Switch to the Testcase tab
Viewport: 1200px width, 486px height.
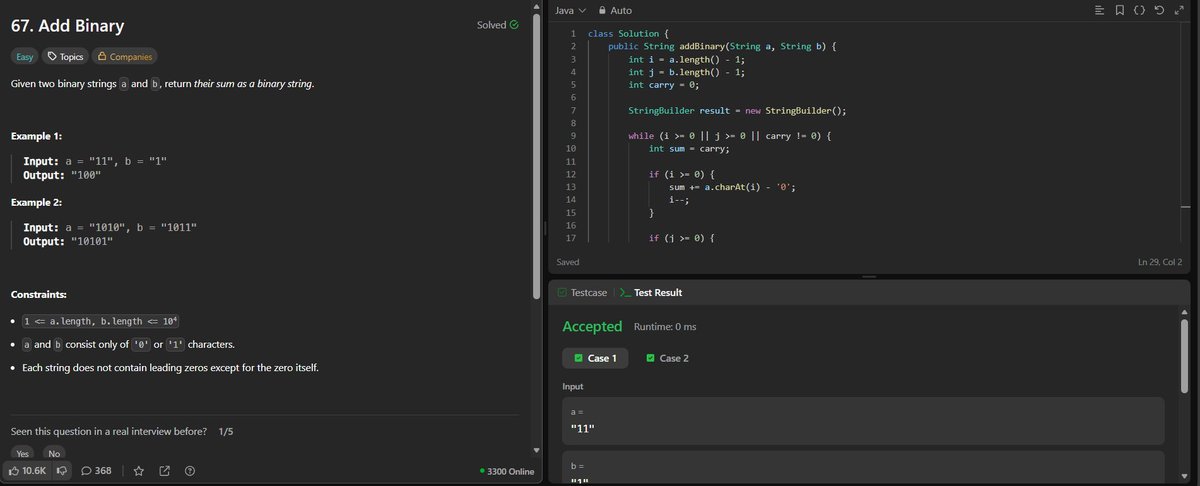click(x=582, y=293)
